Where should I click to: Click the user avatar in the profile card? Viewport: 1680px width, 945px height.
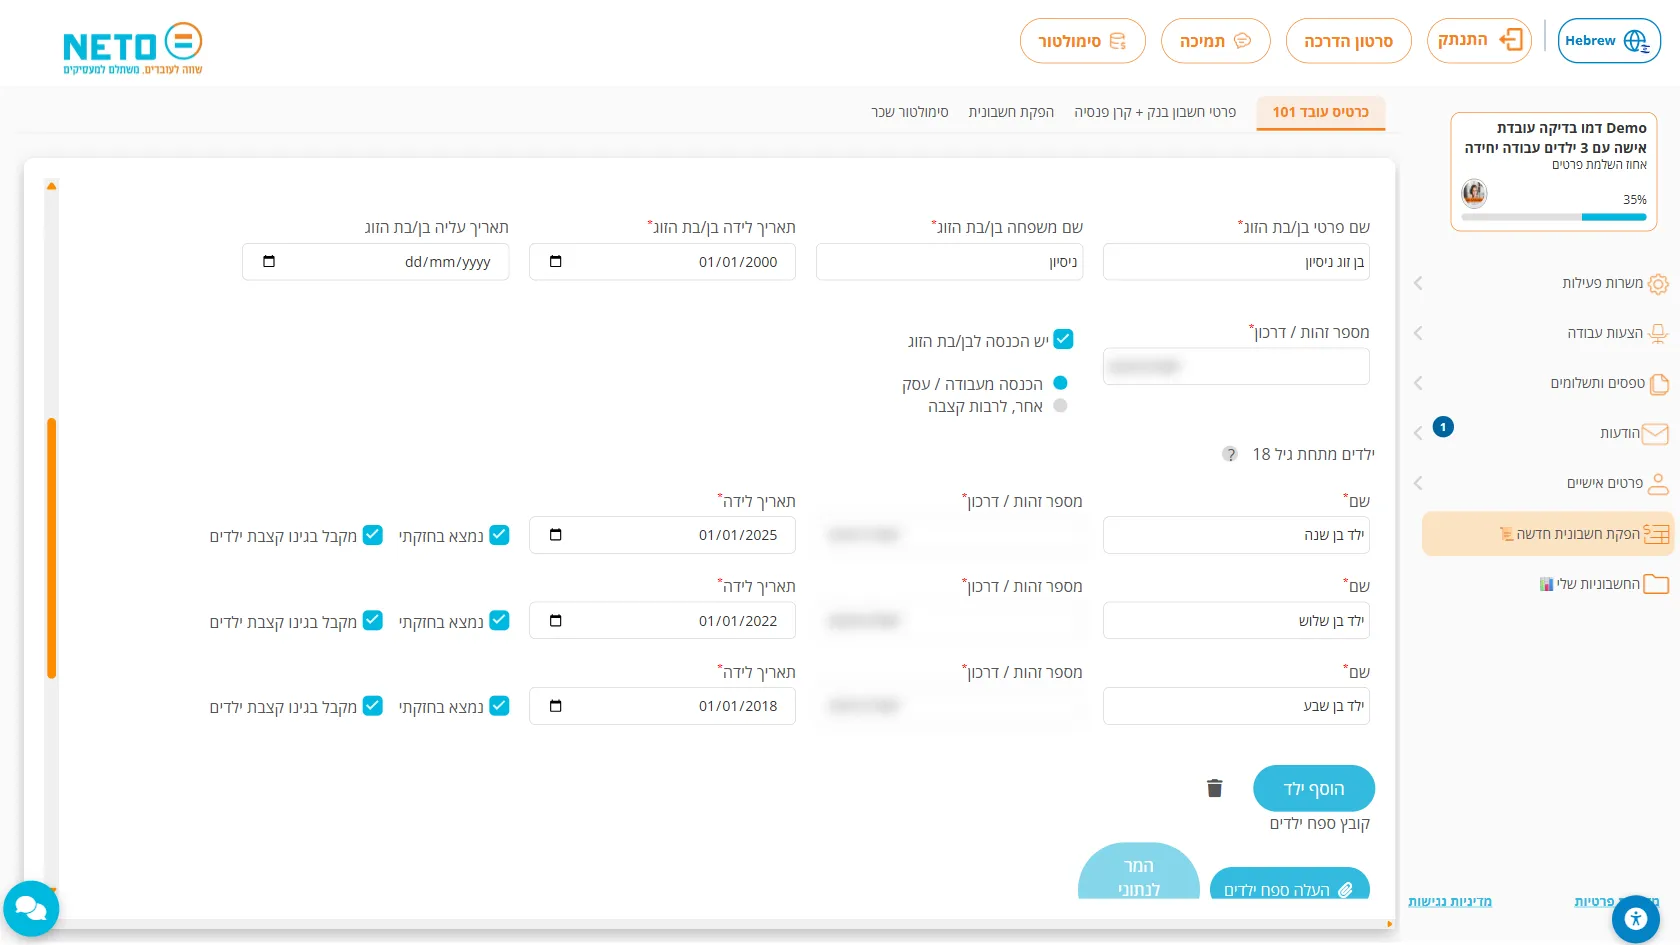click(x=1474, y=192)
